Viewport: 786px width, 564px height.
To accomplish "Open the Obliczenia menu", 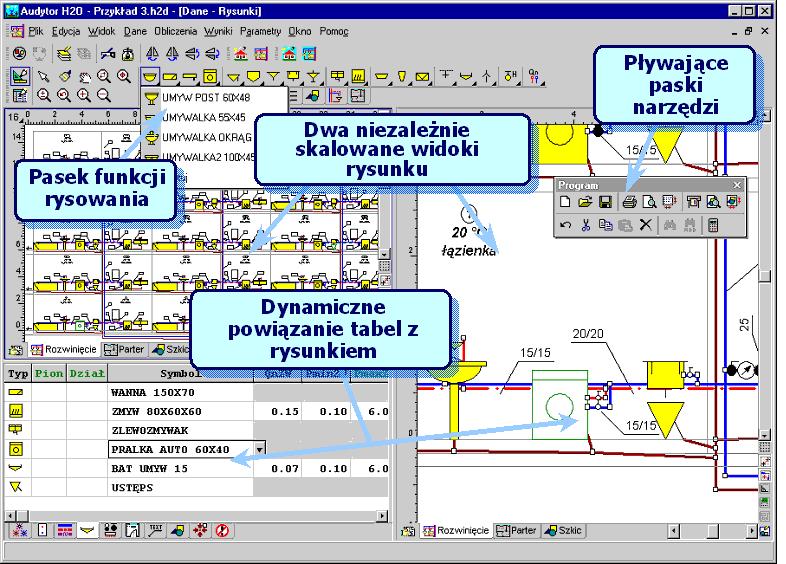I will tap(175, 31).
